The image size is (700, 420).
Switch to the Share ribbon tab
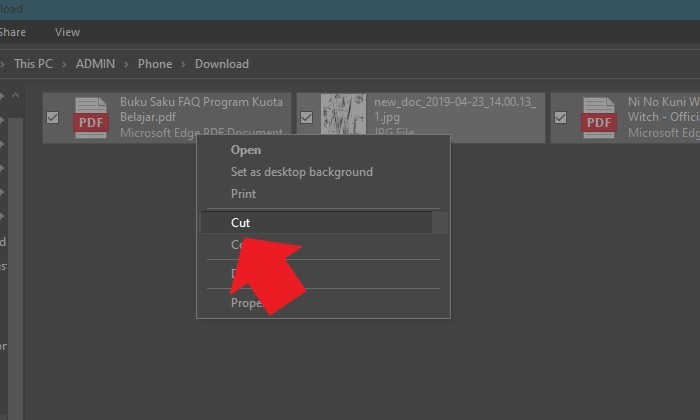pos(13,32)
